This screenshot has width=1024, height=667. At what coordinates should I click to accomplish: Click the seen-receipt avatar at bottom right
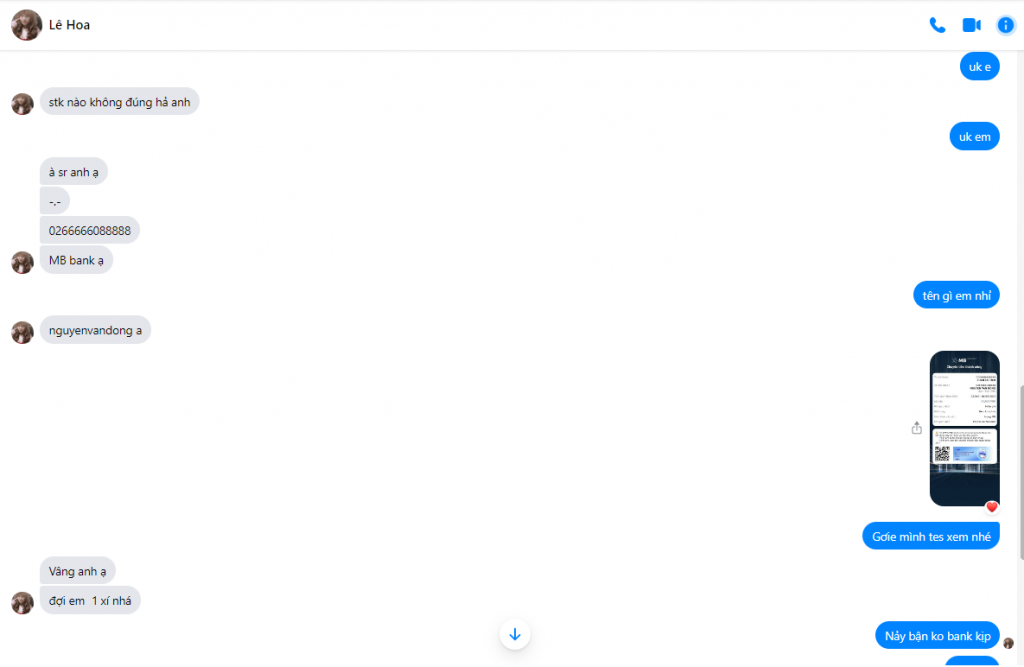tap(1008, 643)
